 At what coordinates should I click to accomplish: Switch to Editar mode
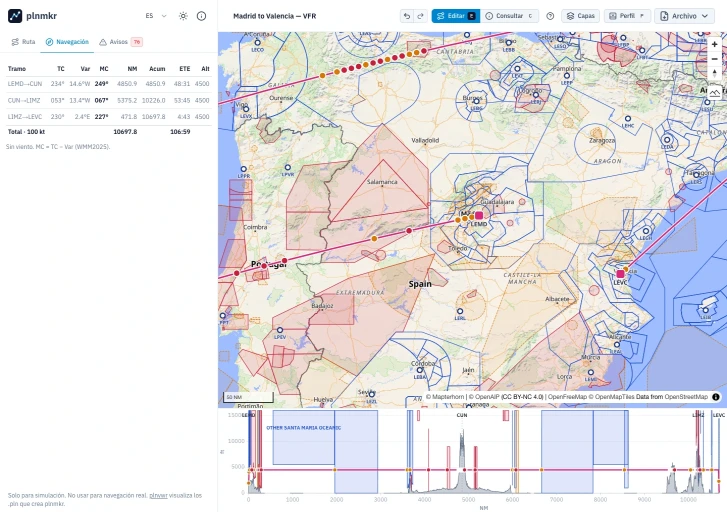[x=456, y=16]
